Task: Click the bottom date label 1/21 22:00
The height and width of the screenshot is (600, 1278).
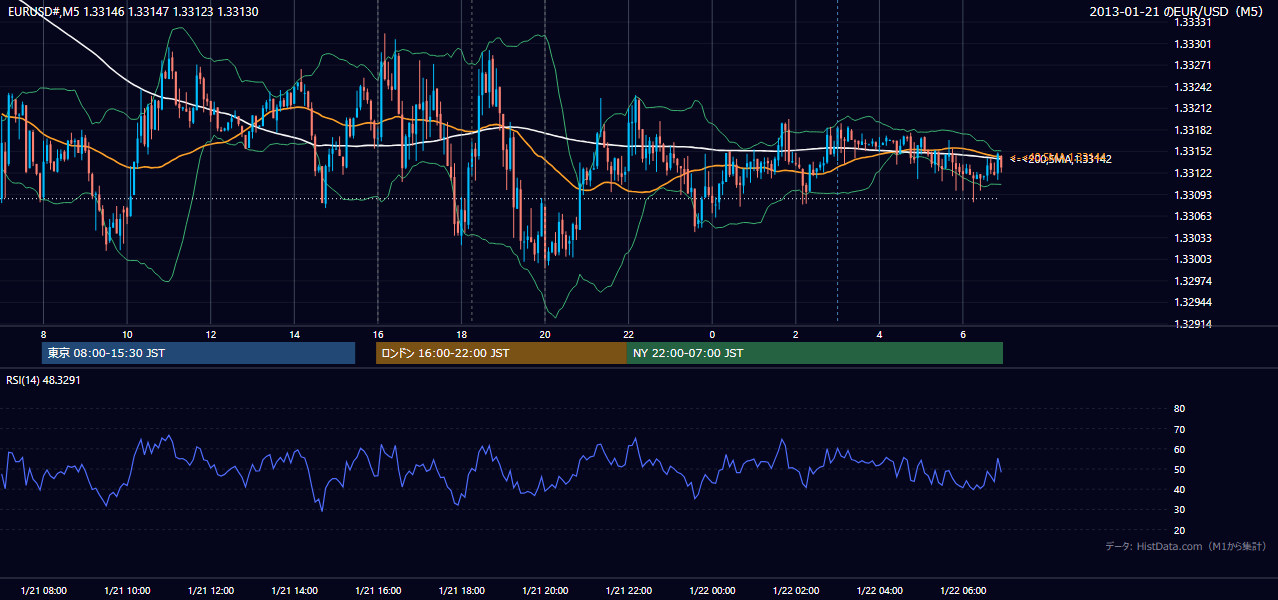Action: [628, 590]
